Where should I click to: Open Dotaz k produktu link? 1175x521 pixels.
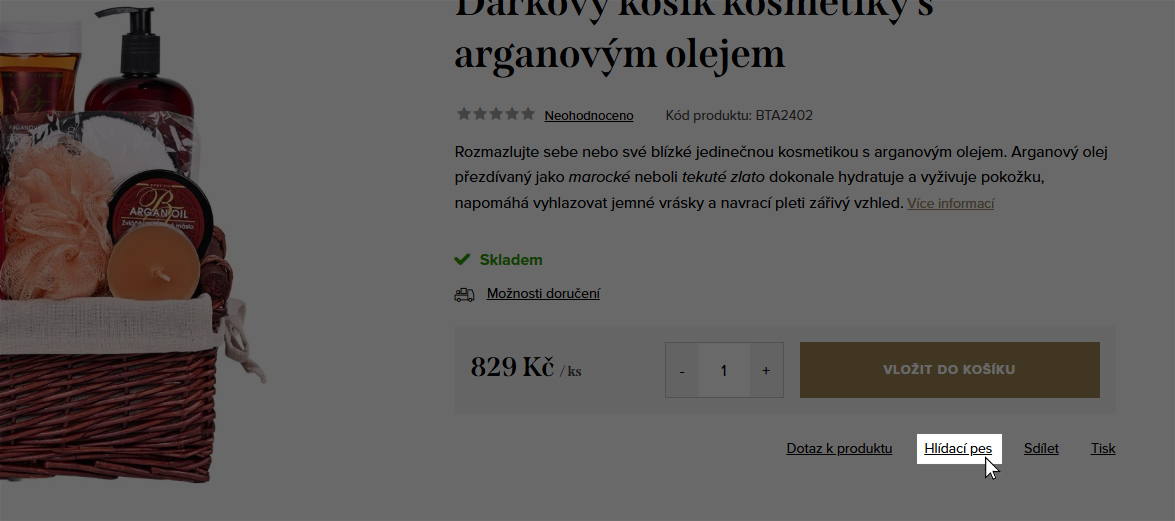(x=839, y=448)
